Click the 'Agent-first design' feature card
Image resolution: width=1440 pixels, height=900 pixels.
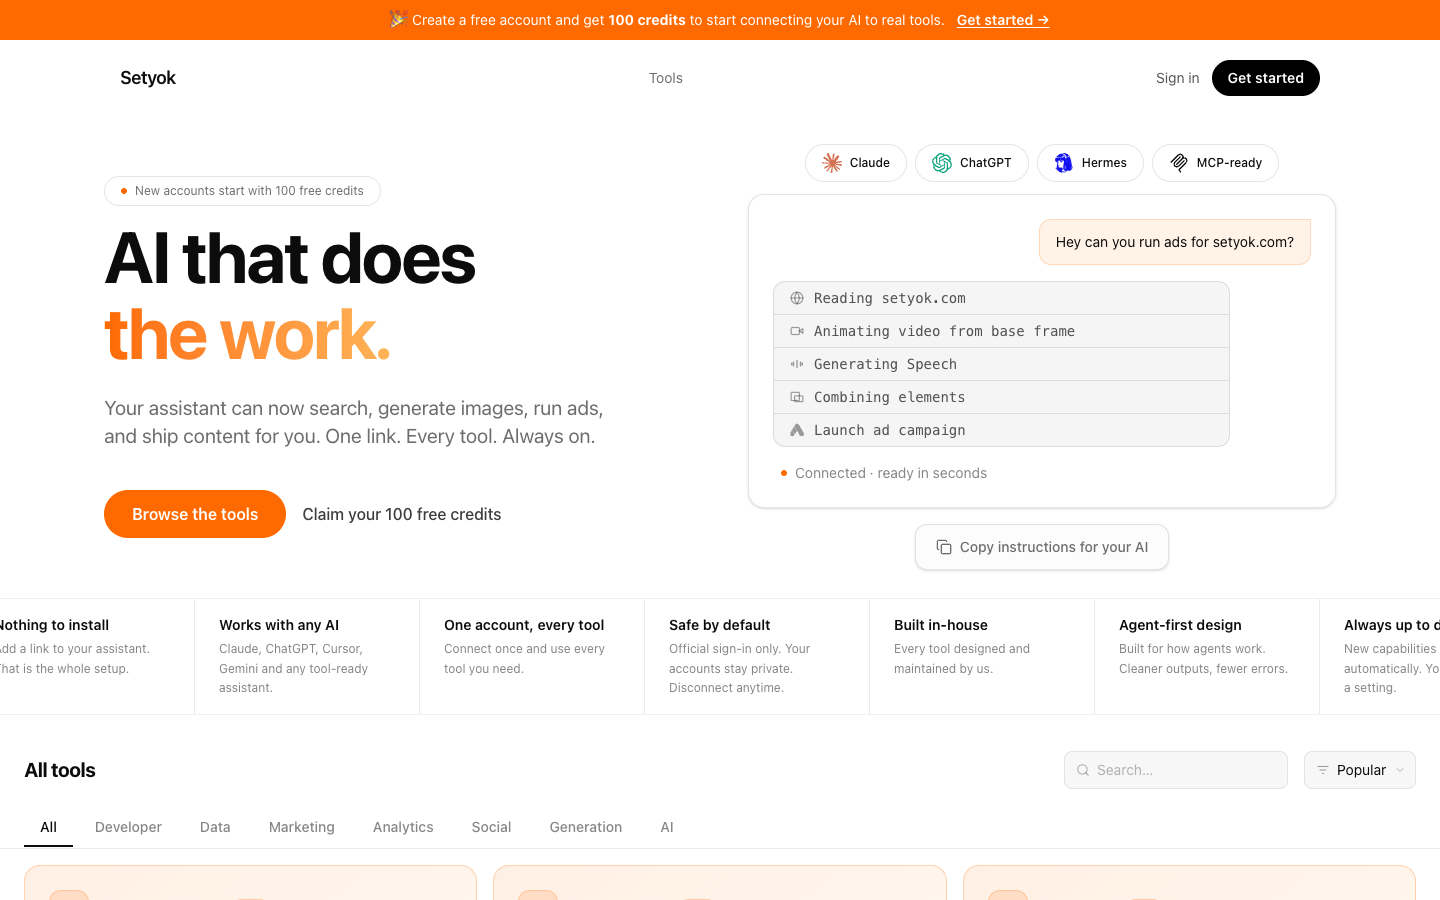click(1207, 656)
